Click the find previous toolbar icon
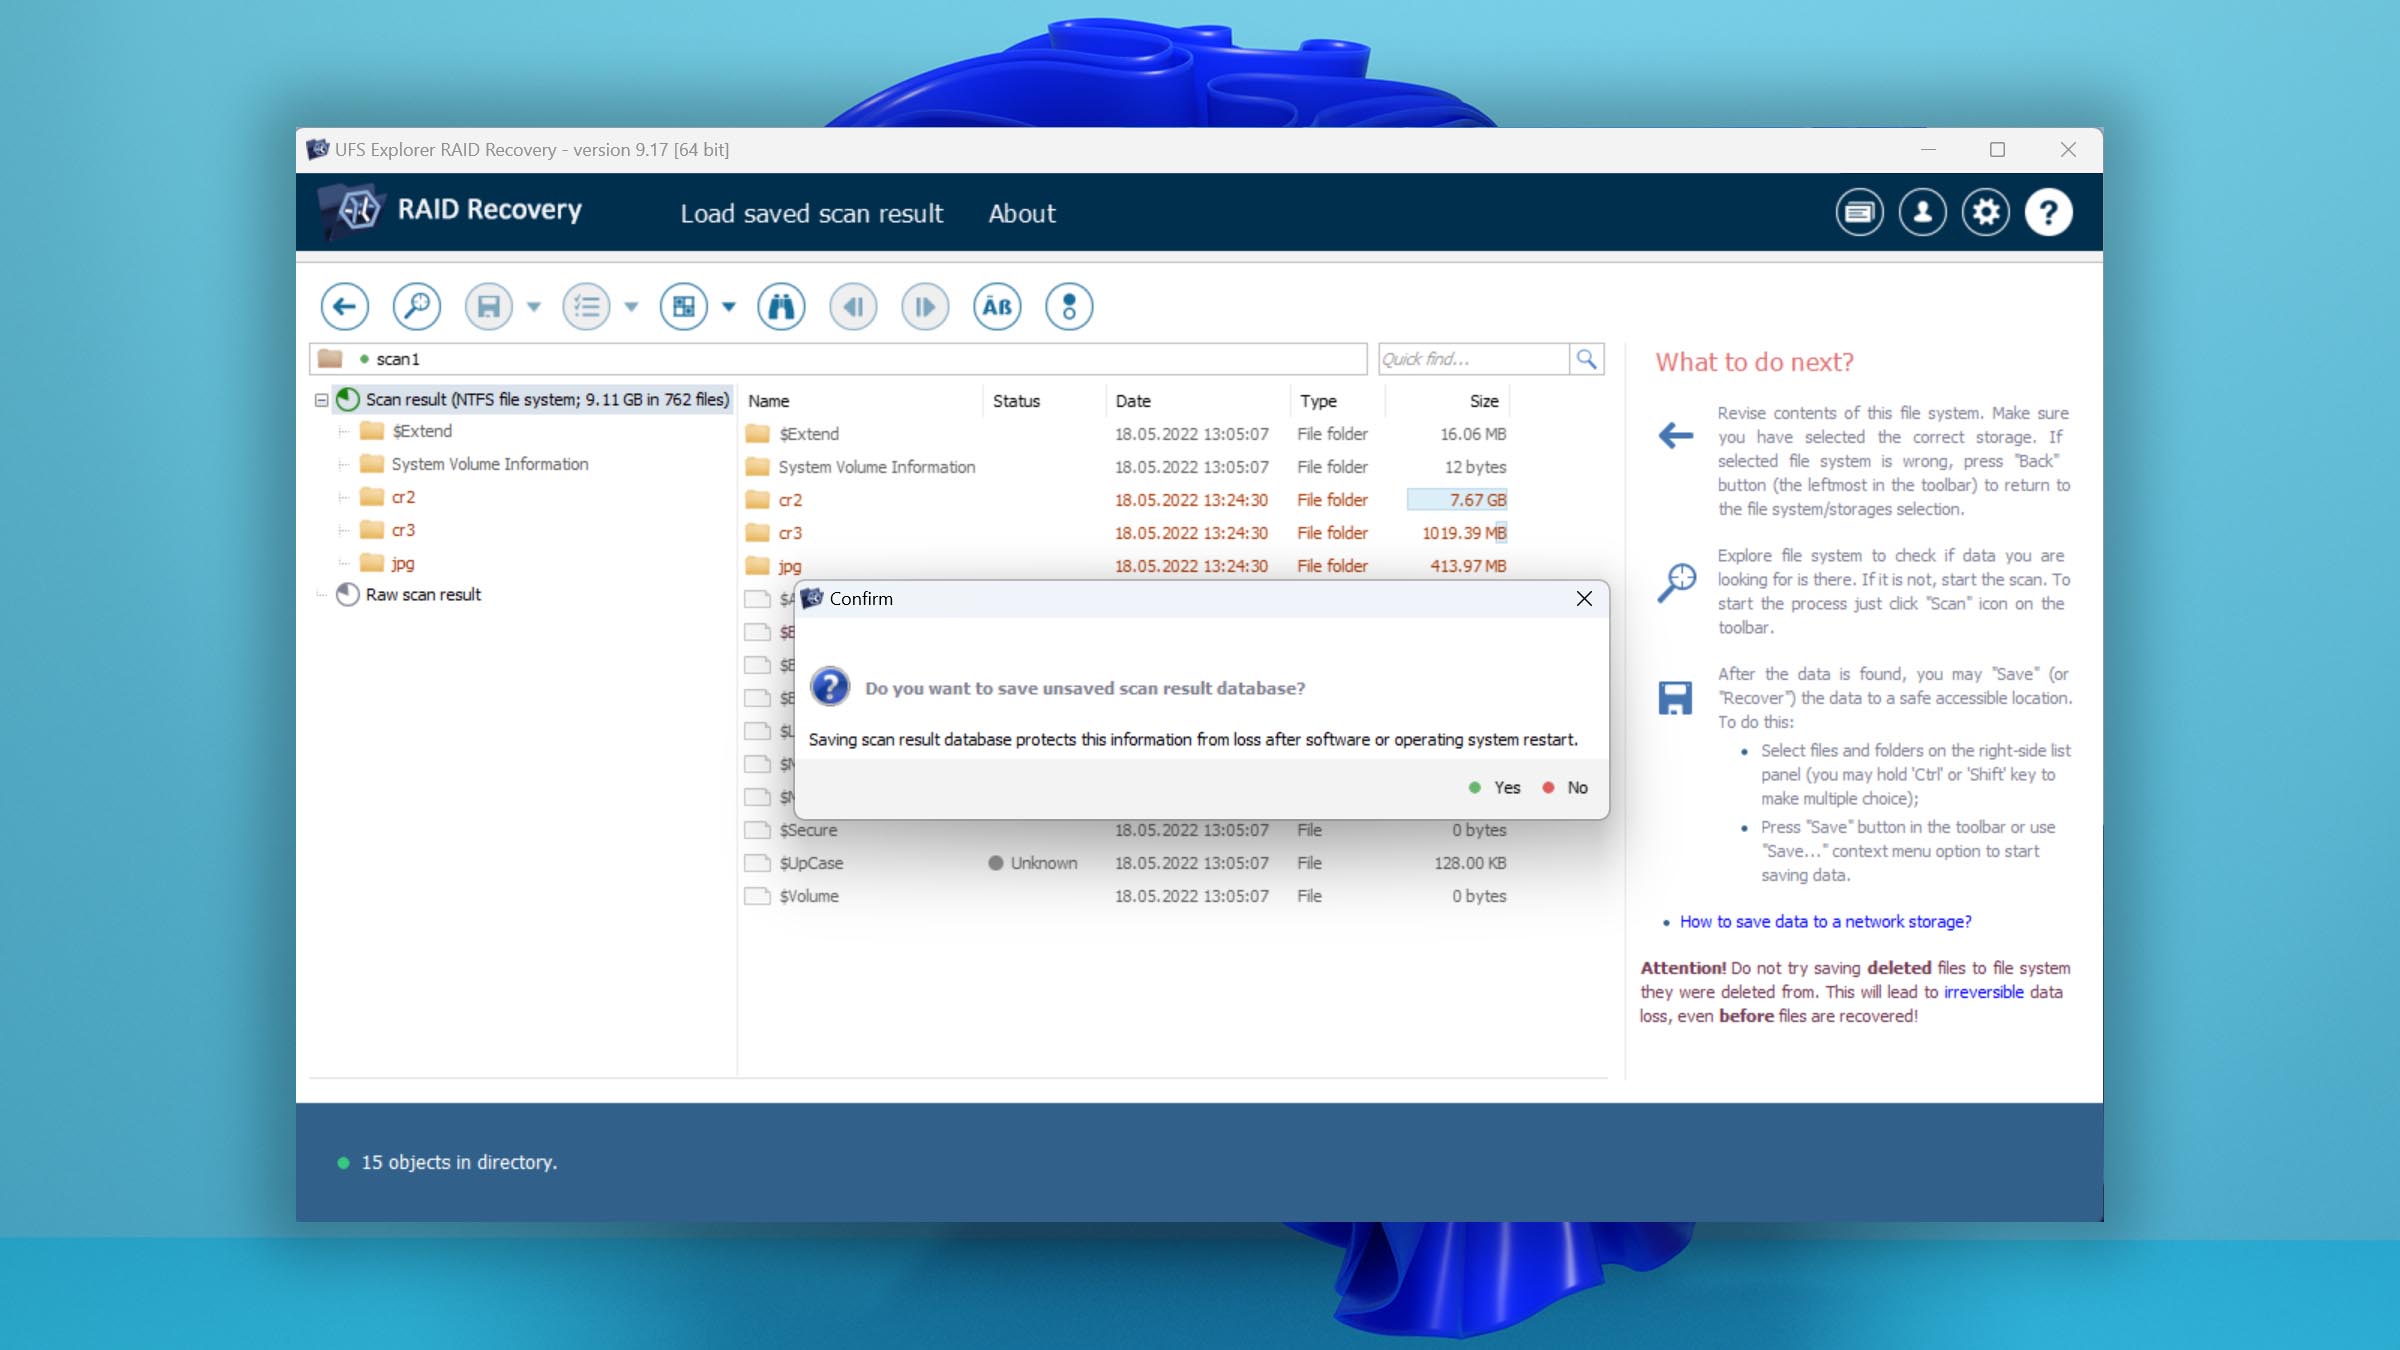The height and width of the screenshot is (1350, 2400). tap(853, 306)
